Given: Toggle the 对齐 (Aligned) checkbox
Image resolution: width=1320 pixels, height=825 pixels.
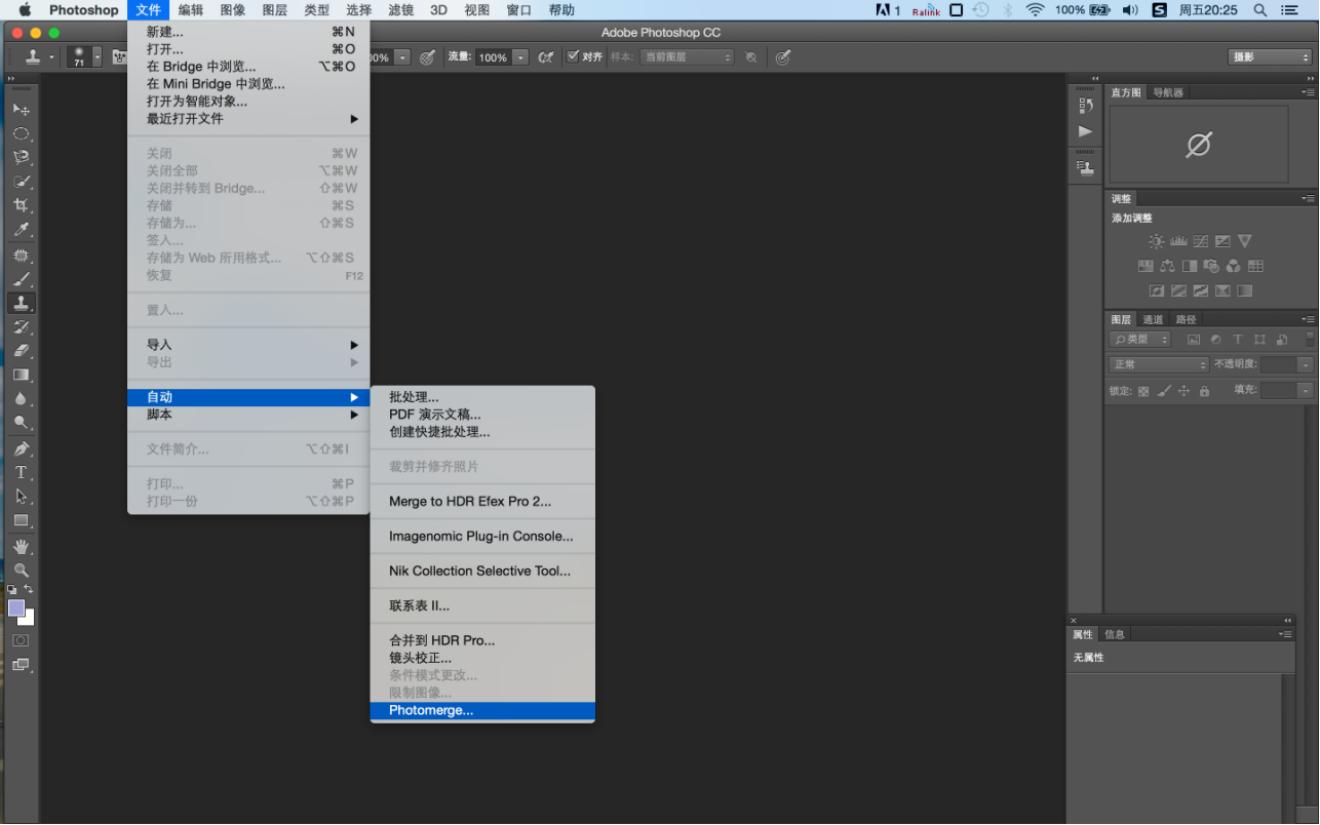Looking at the screenshot, I should click(573, 57).
